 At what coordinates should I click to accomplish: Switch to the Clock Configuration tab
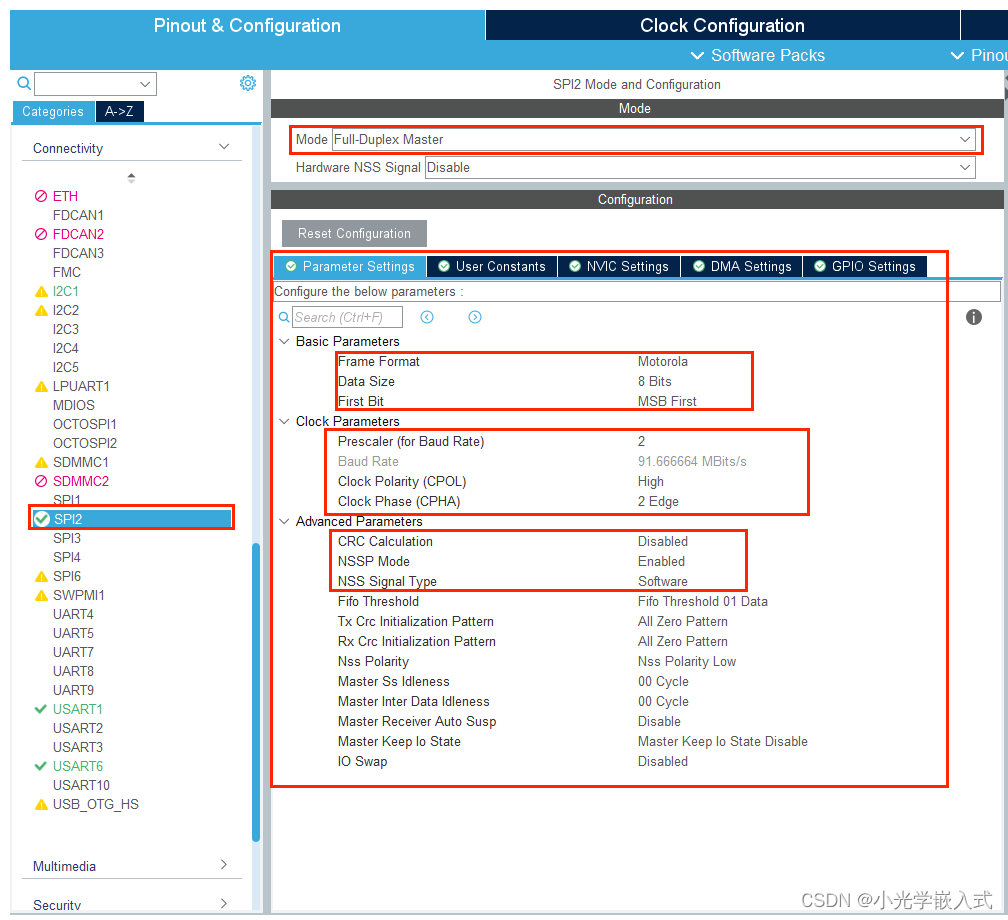722,25
